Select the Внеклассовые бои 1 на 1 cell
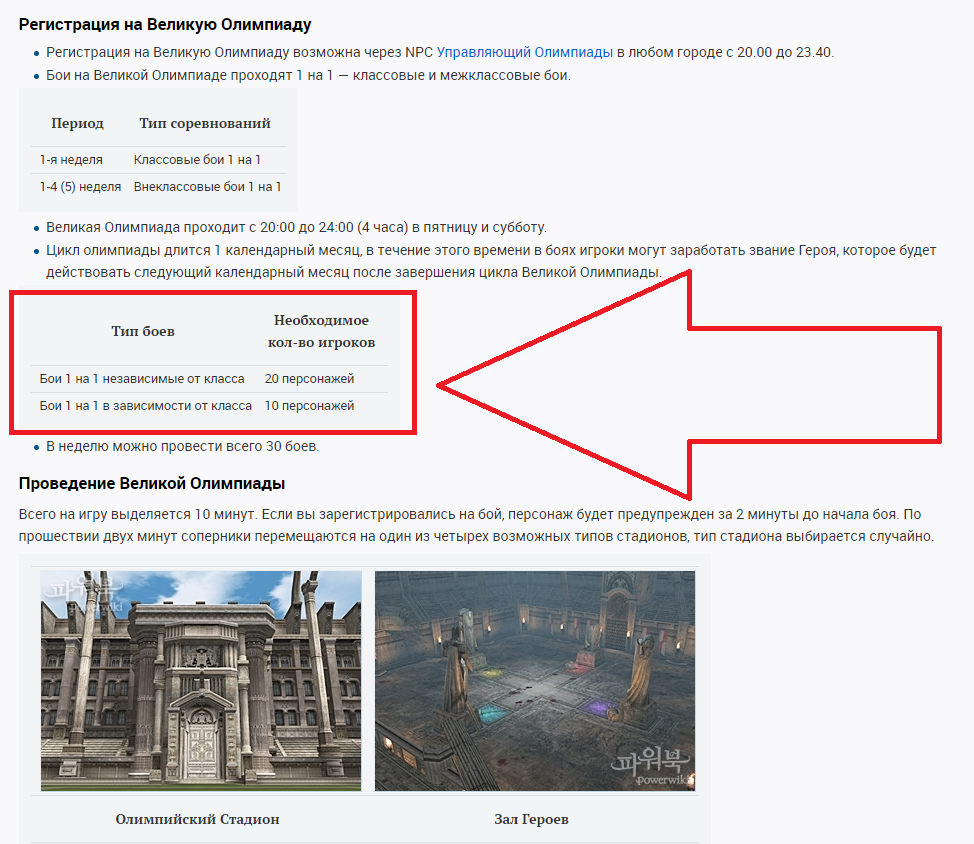 point(207,187)
